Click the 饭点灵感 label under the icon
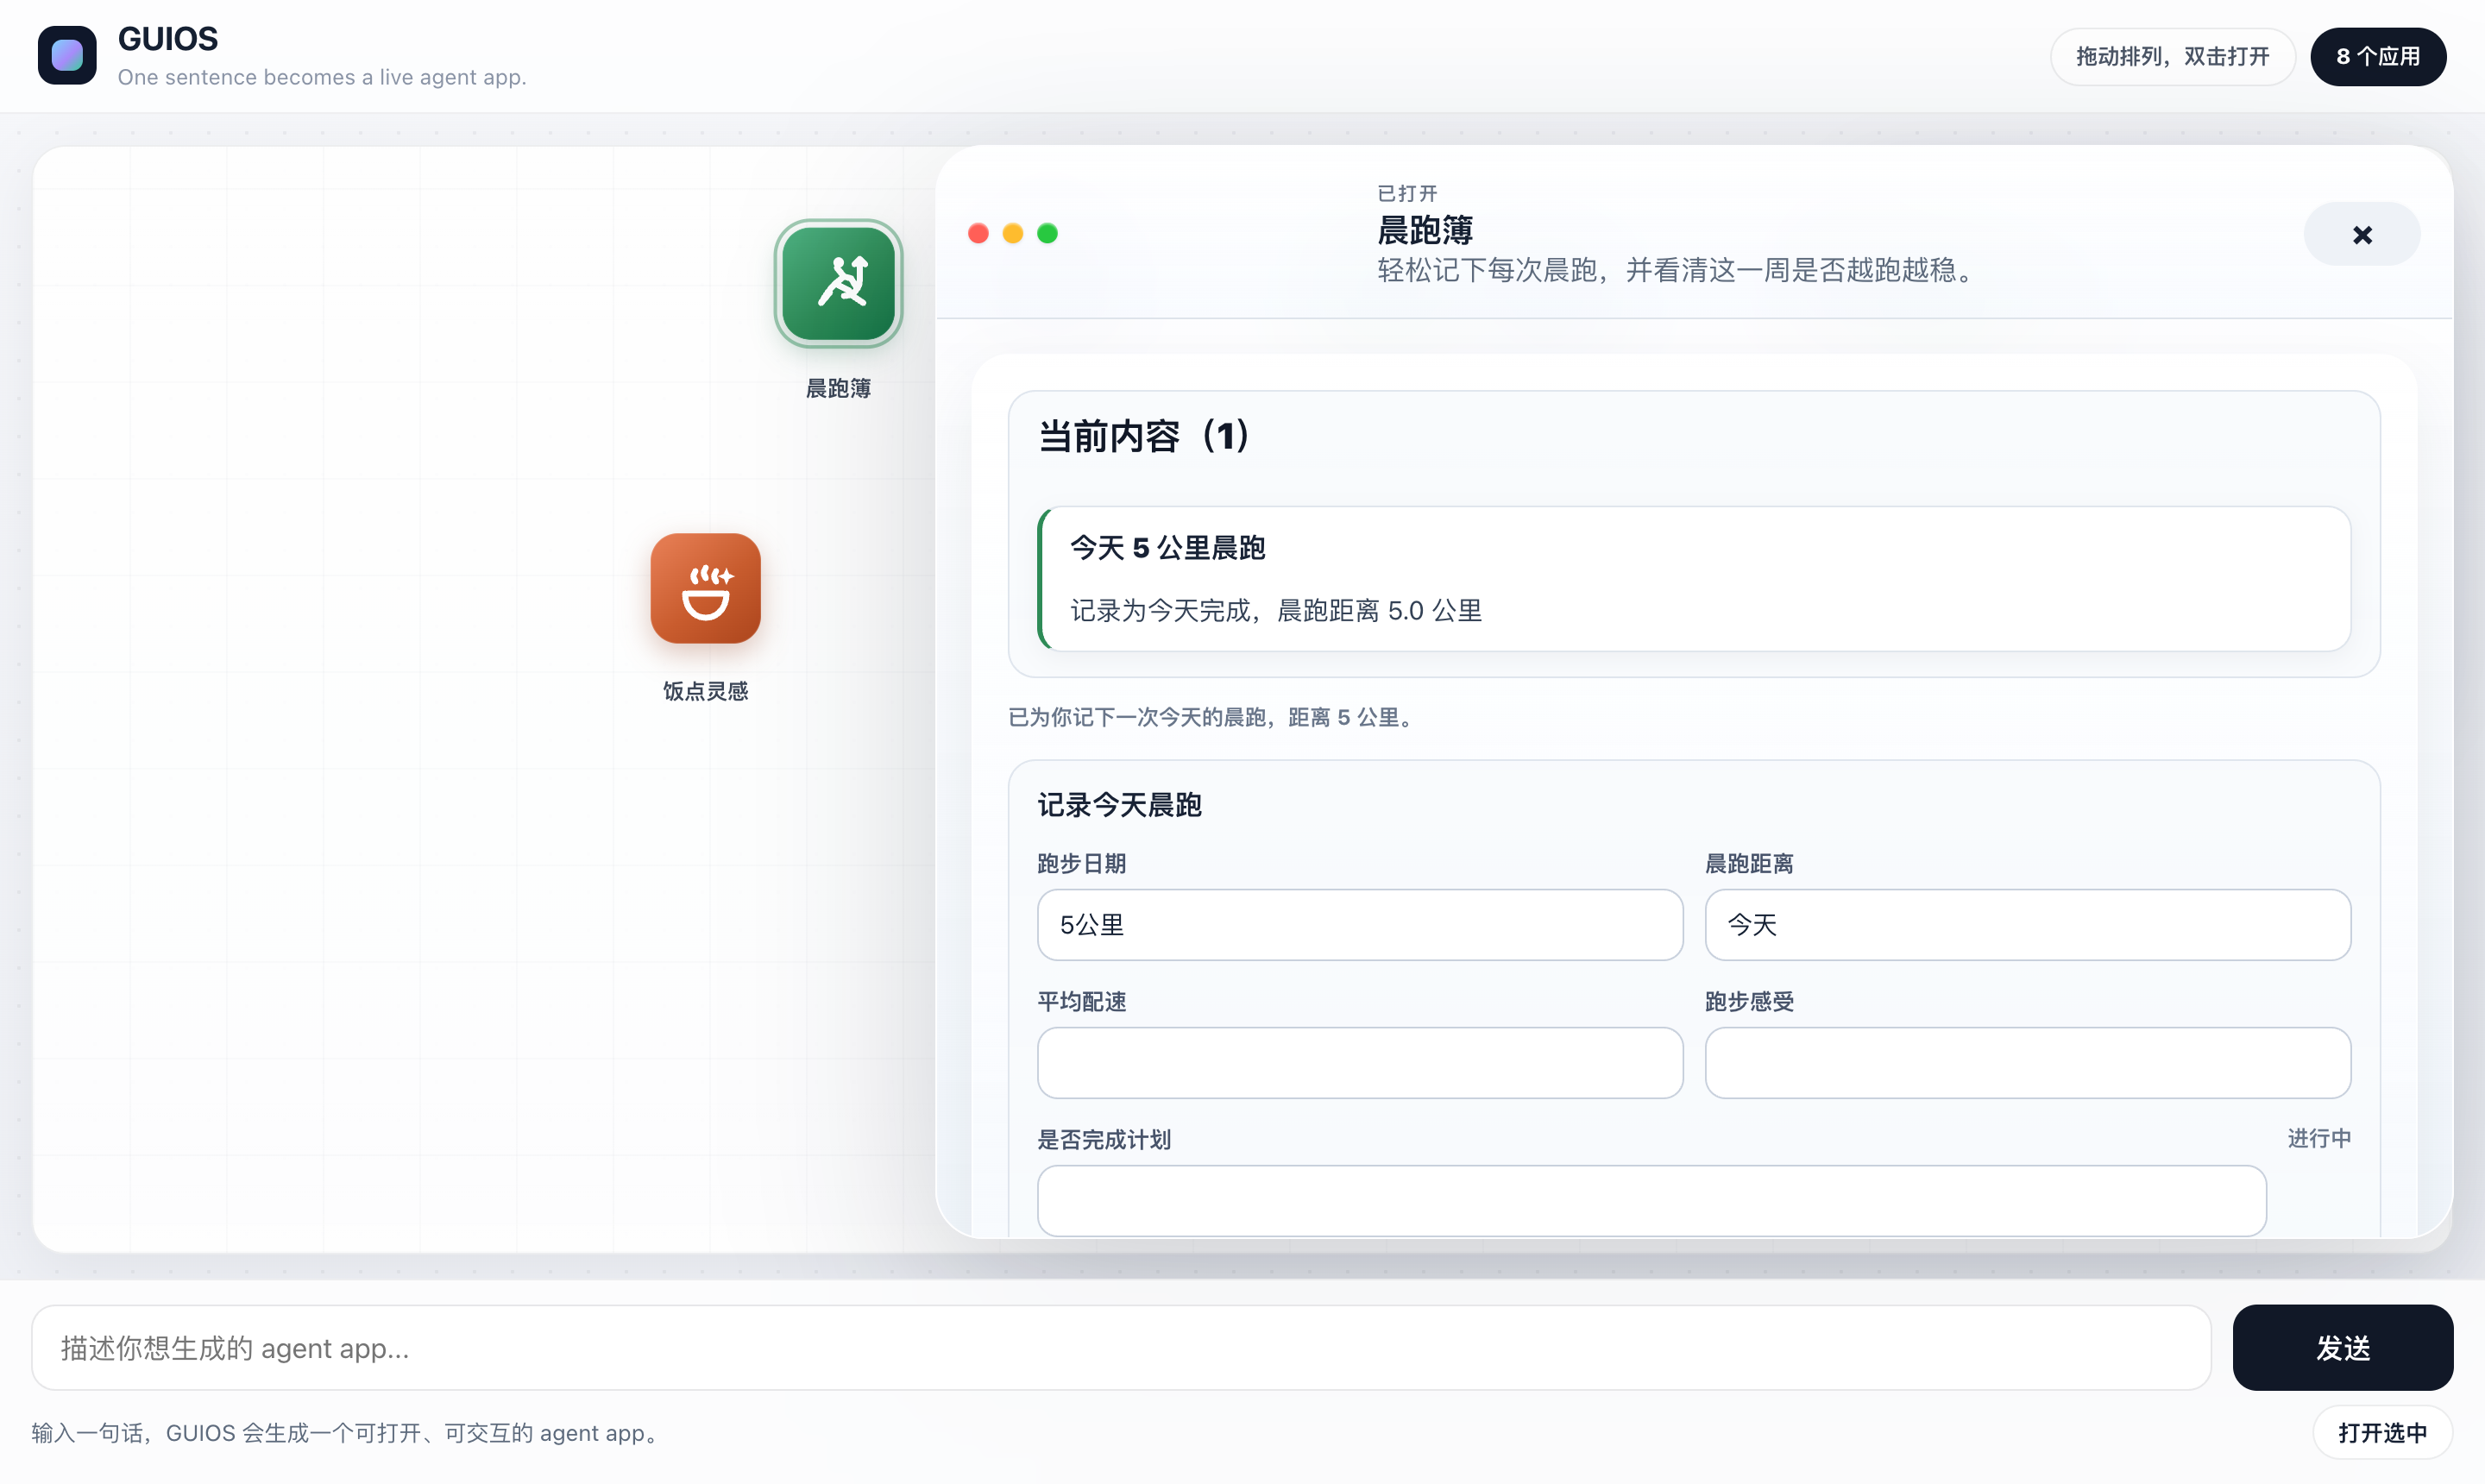2485x1484 pixels. tap(705, 691)
